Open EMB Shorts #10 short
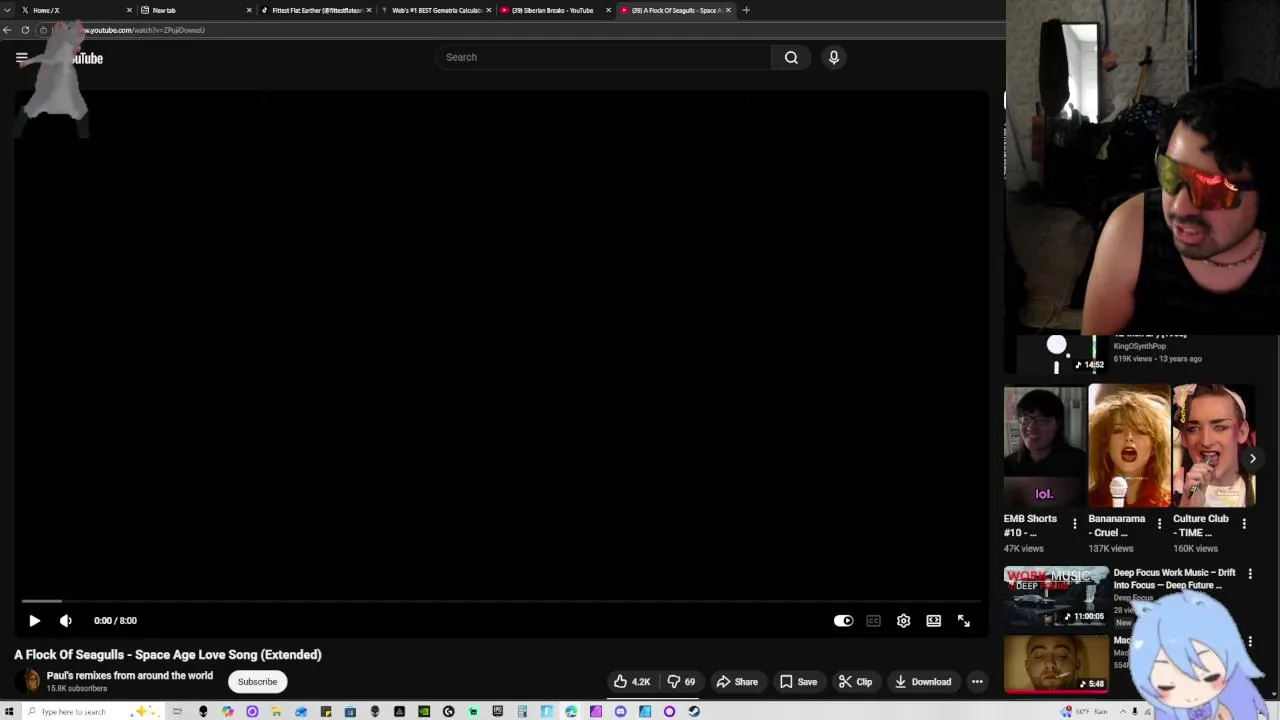This screenshot has width=1280, height=720. pos(1043,446)
